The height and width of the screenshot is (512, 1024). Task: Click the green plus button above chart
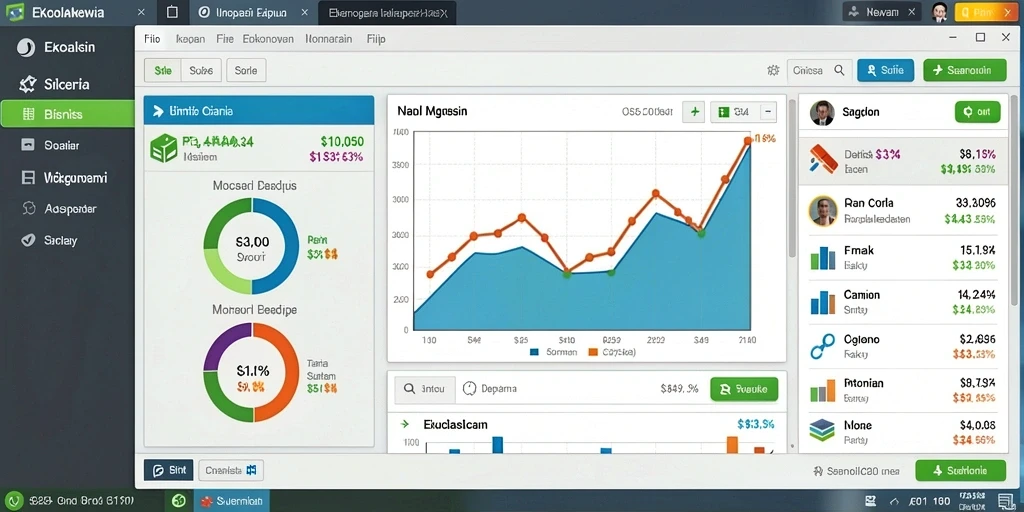(694, 112)
